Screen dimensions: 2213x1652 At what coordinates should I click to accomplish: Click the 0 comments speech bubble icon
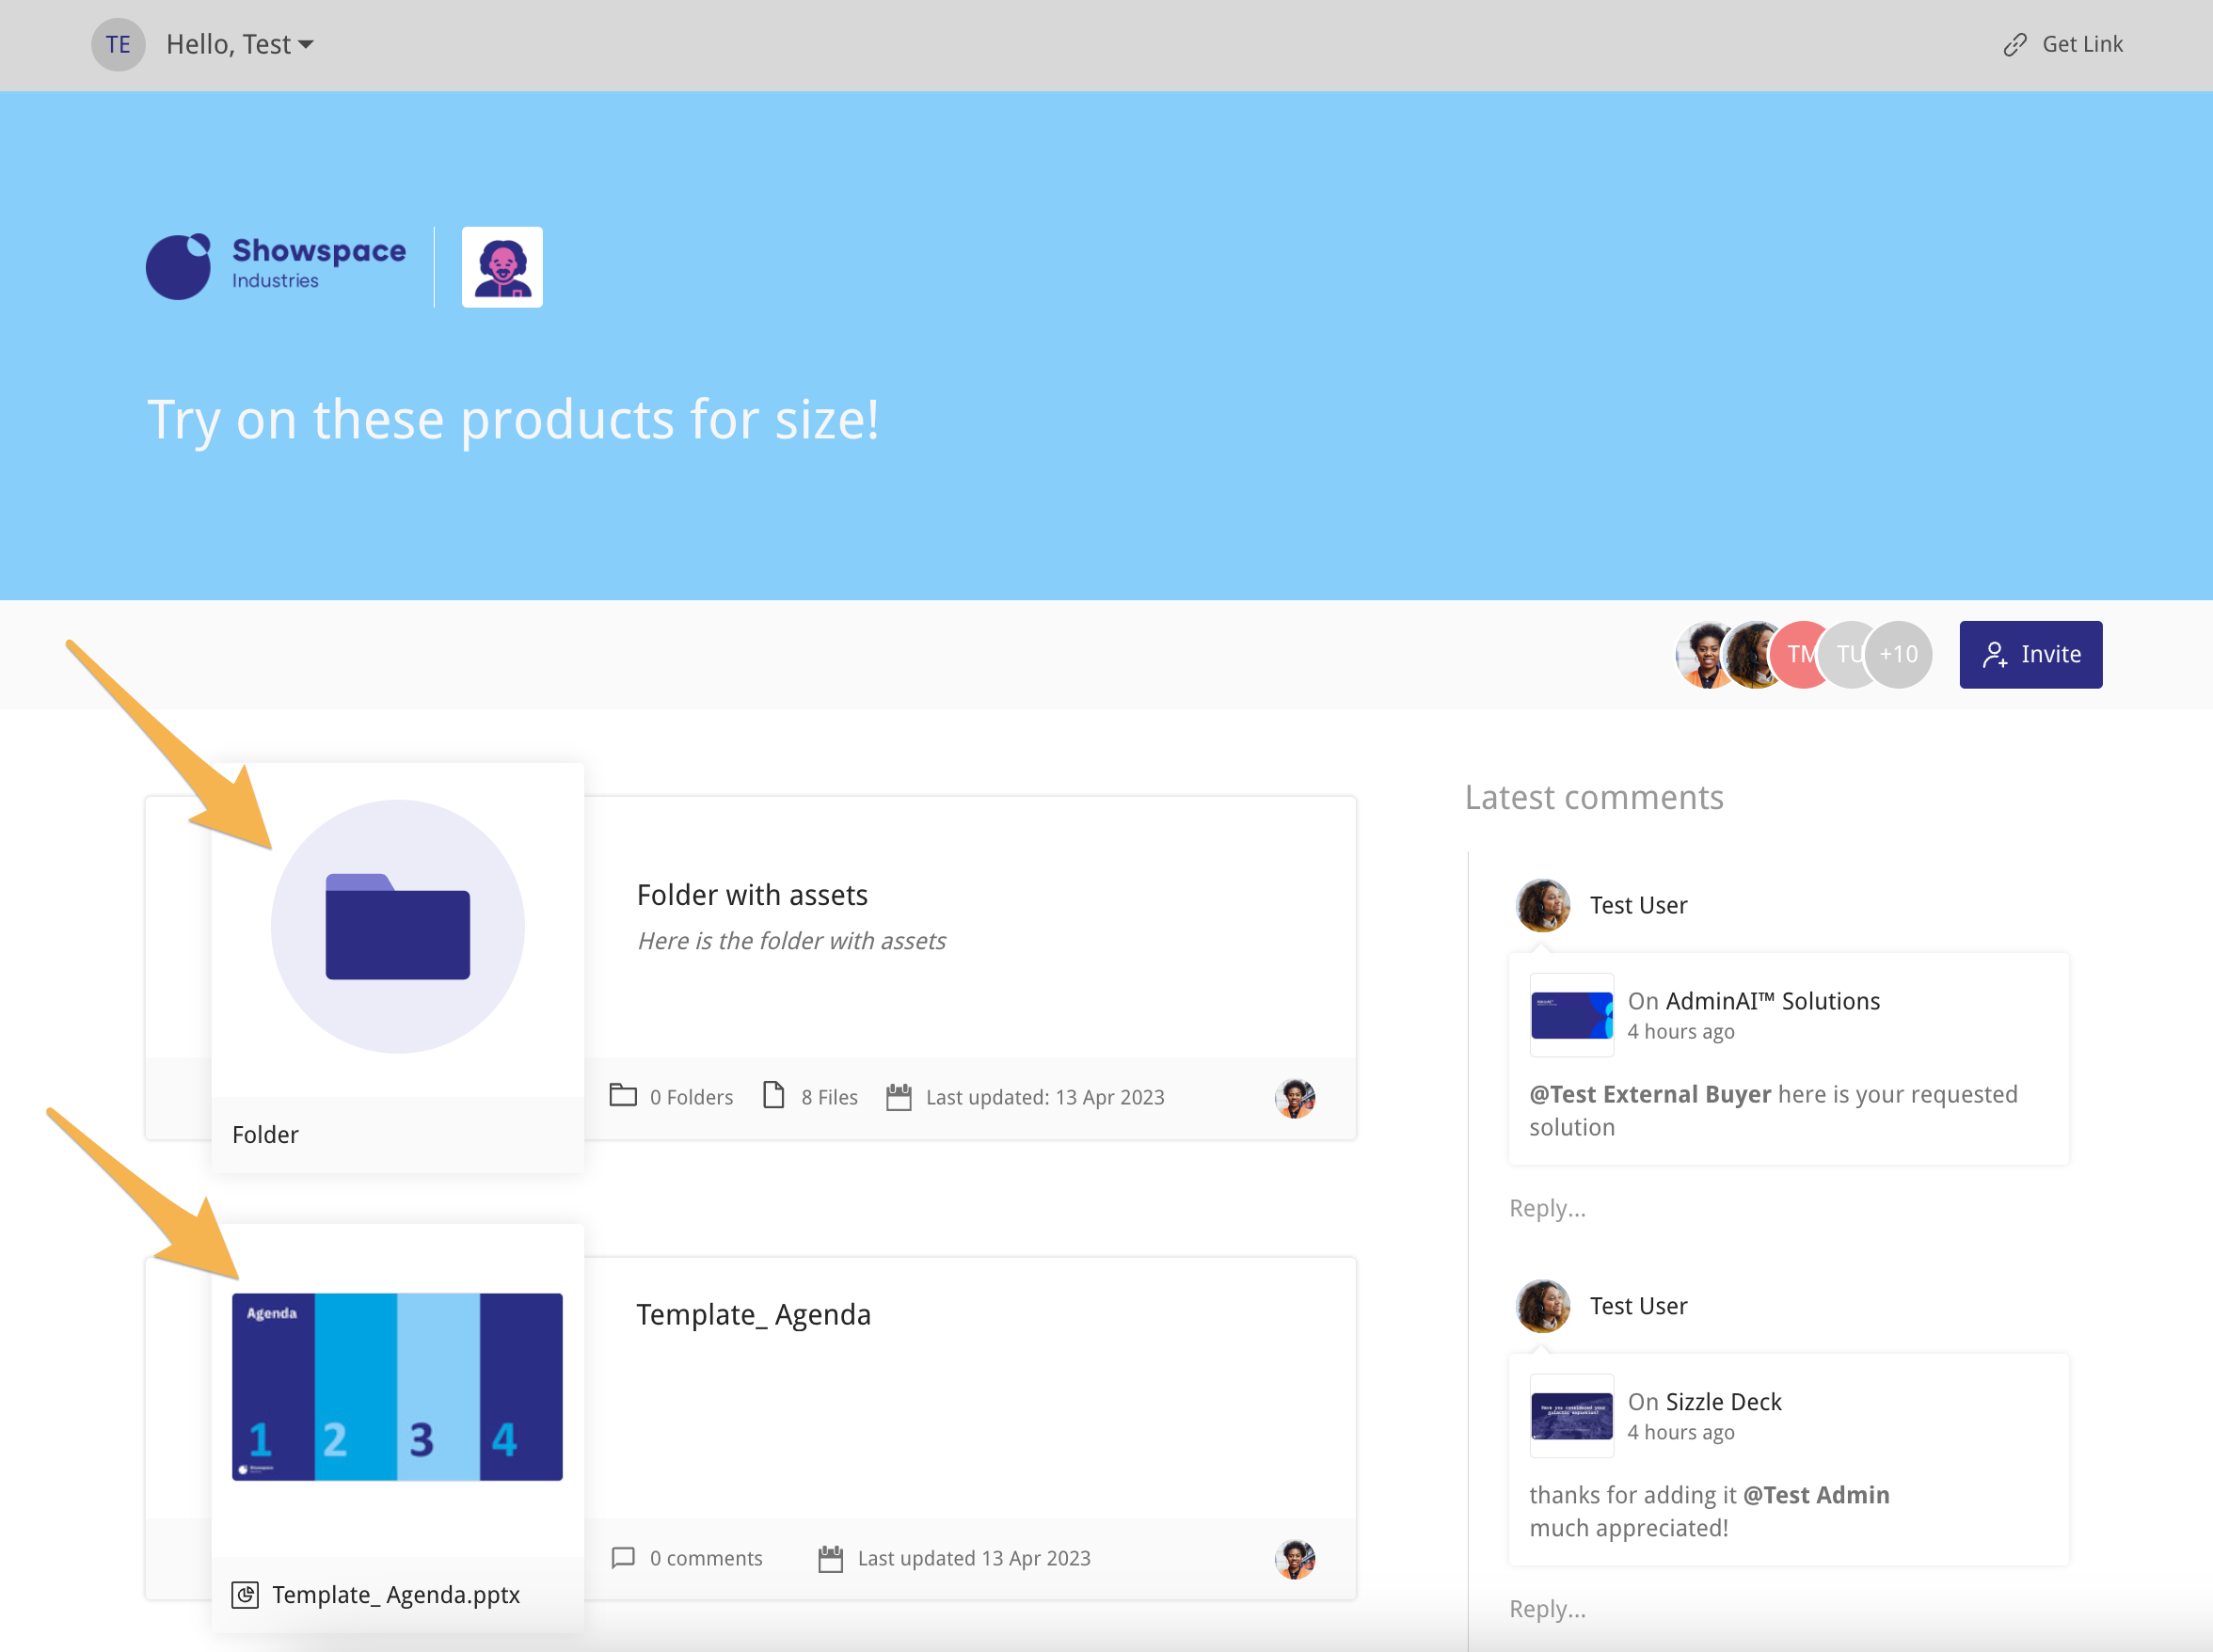pyautogui.click(x=623, y=1557)
